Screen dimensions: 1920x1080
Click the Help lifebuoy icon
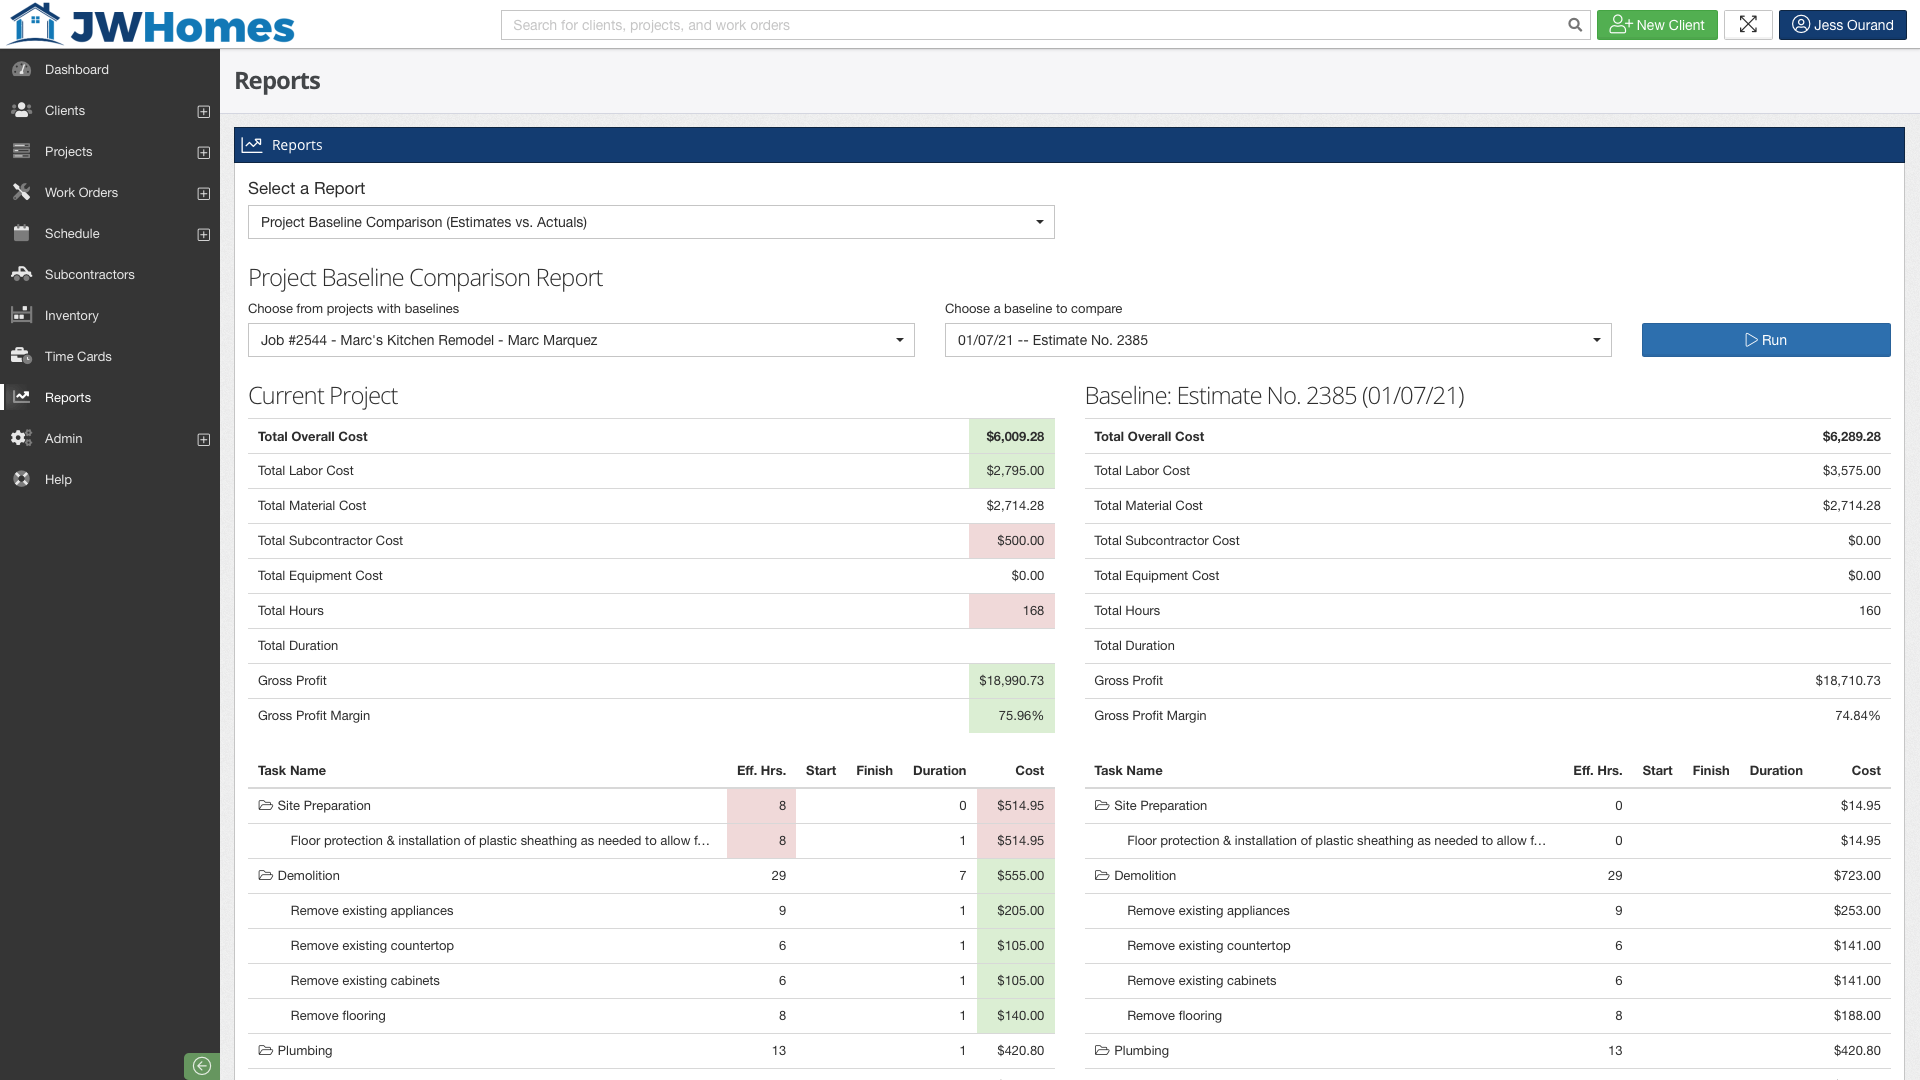[x=21, y=479]
